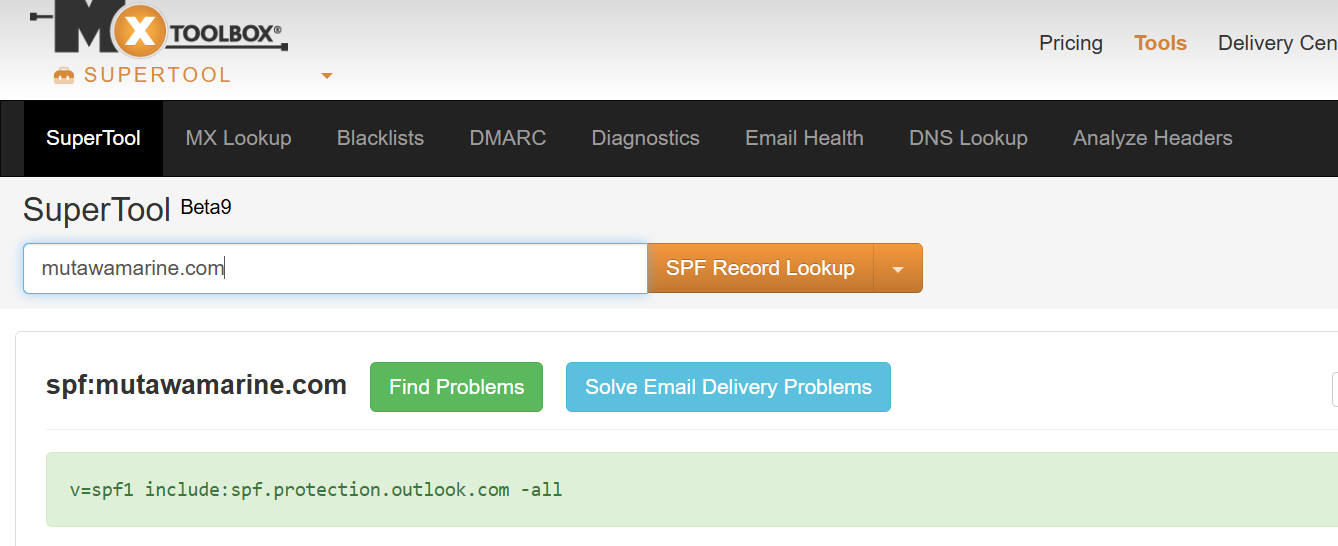1338x546 pixels.
Task: Click the v=spf1 SPF record text
Action: tap(316, 490)
